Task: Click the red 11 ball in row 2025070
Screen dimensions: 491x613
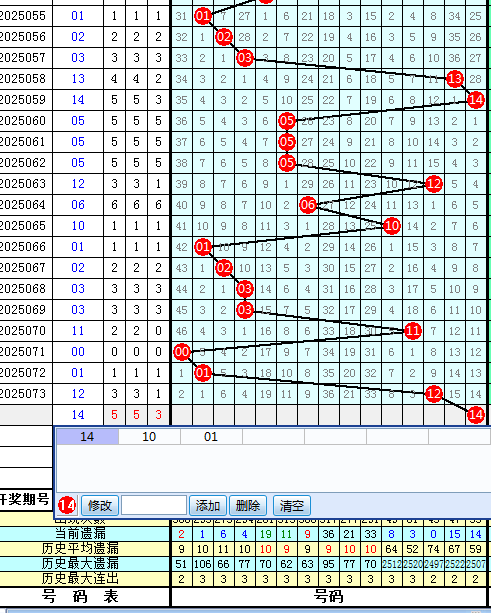Action: pyautogui.click(x=413, y=331)
